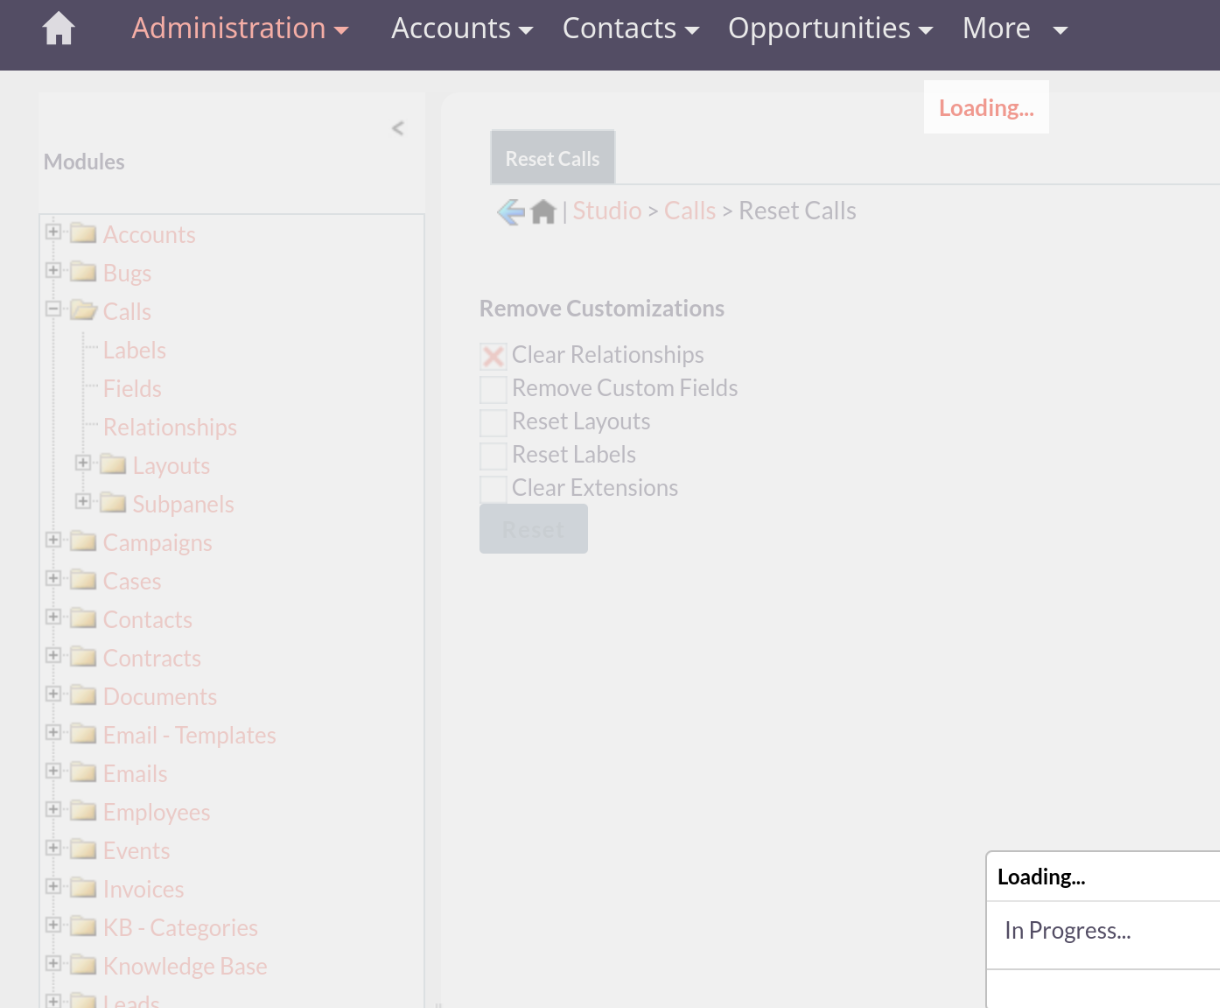Collapse the Modules sidebar with the arrow
The height and width of the screenshot is (1008, 1220).
click(398, 128)
